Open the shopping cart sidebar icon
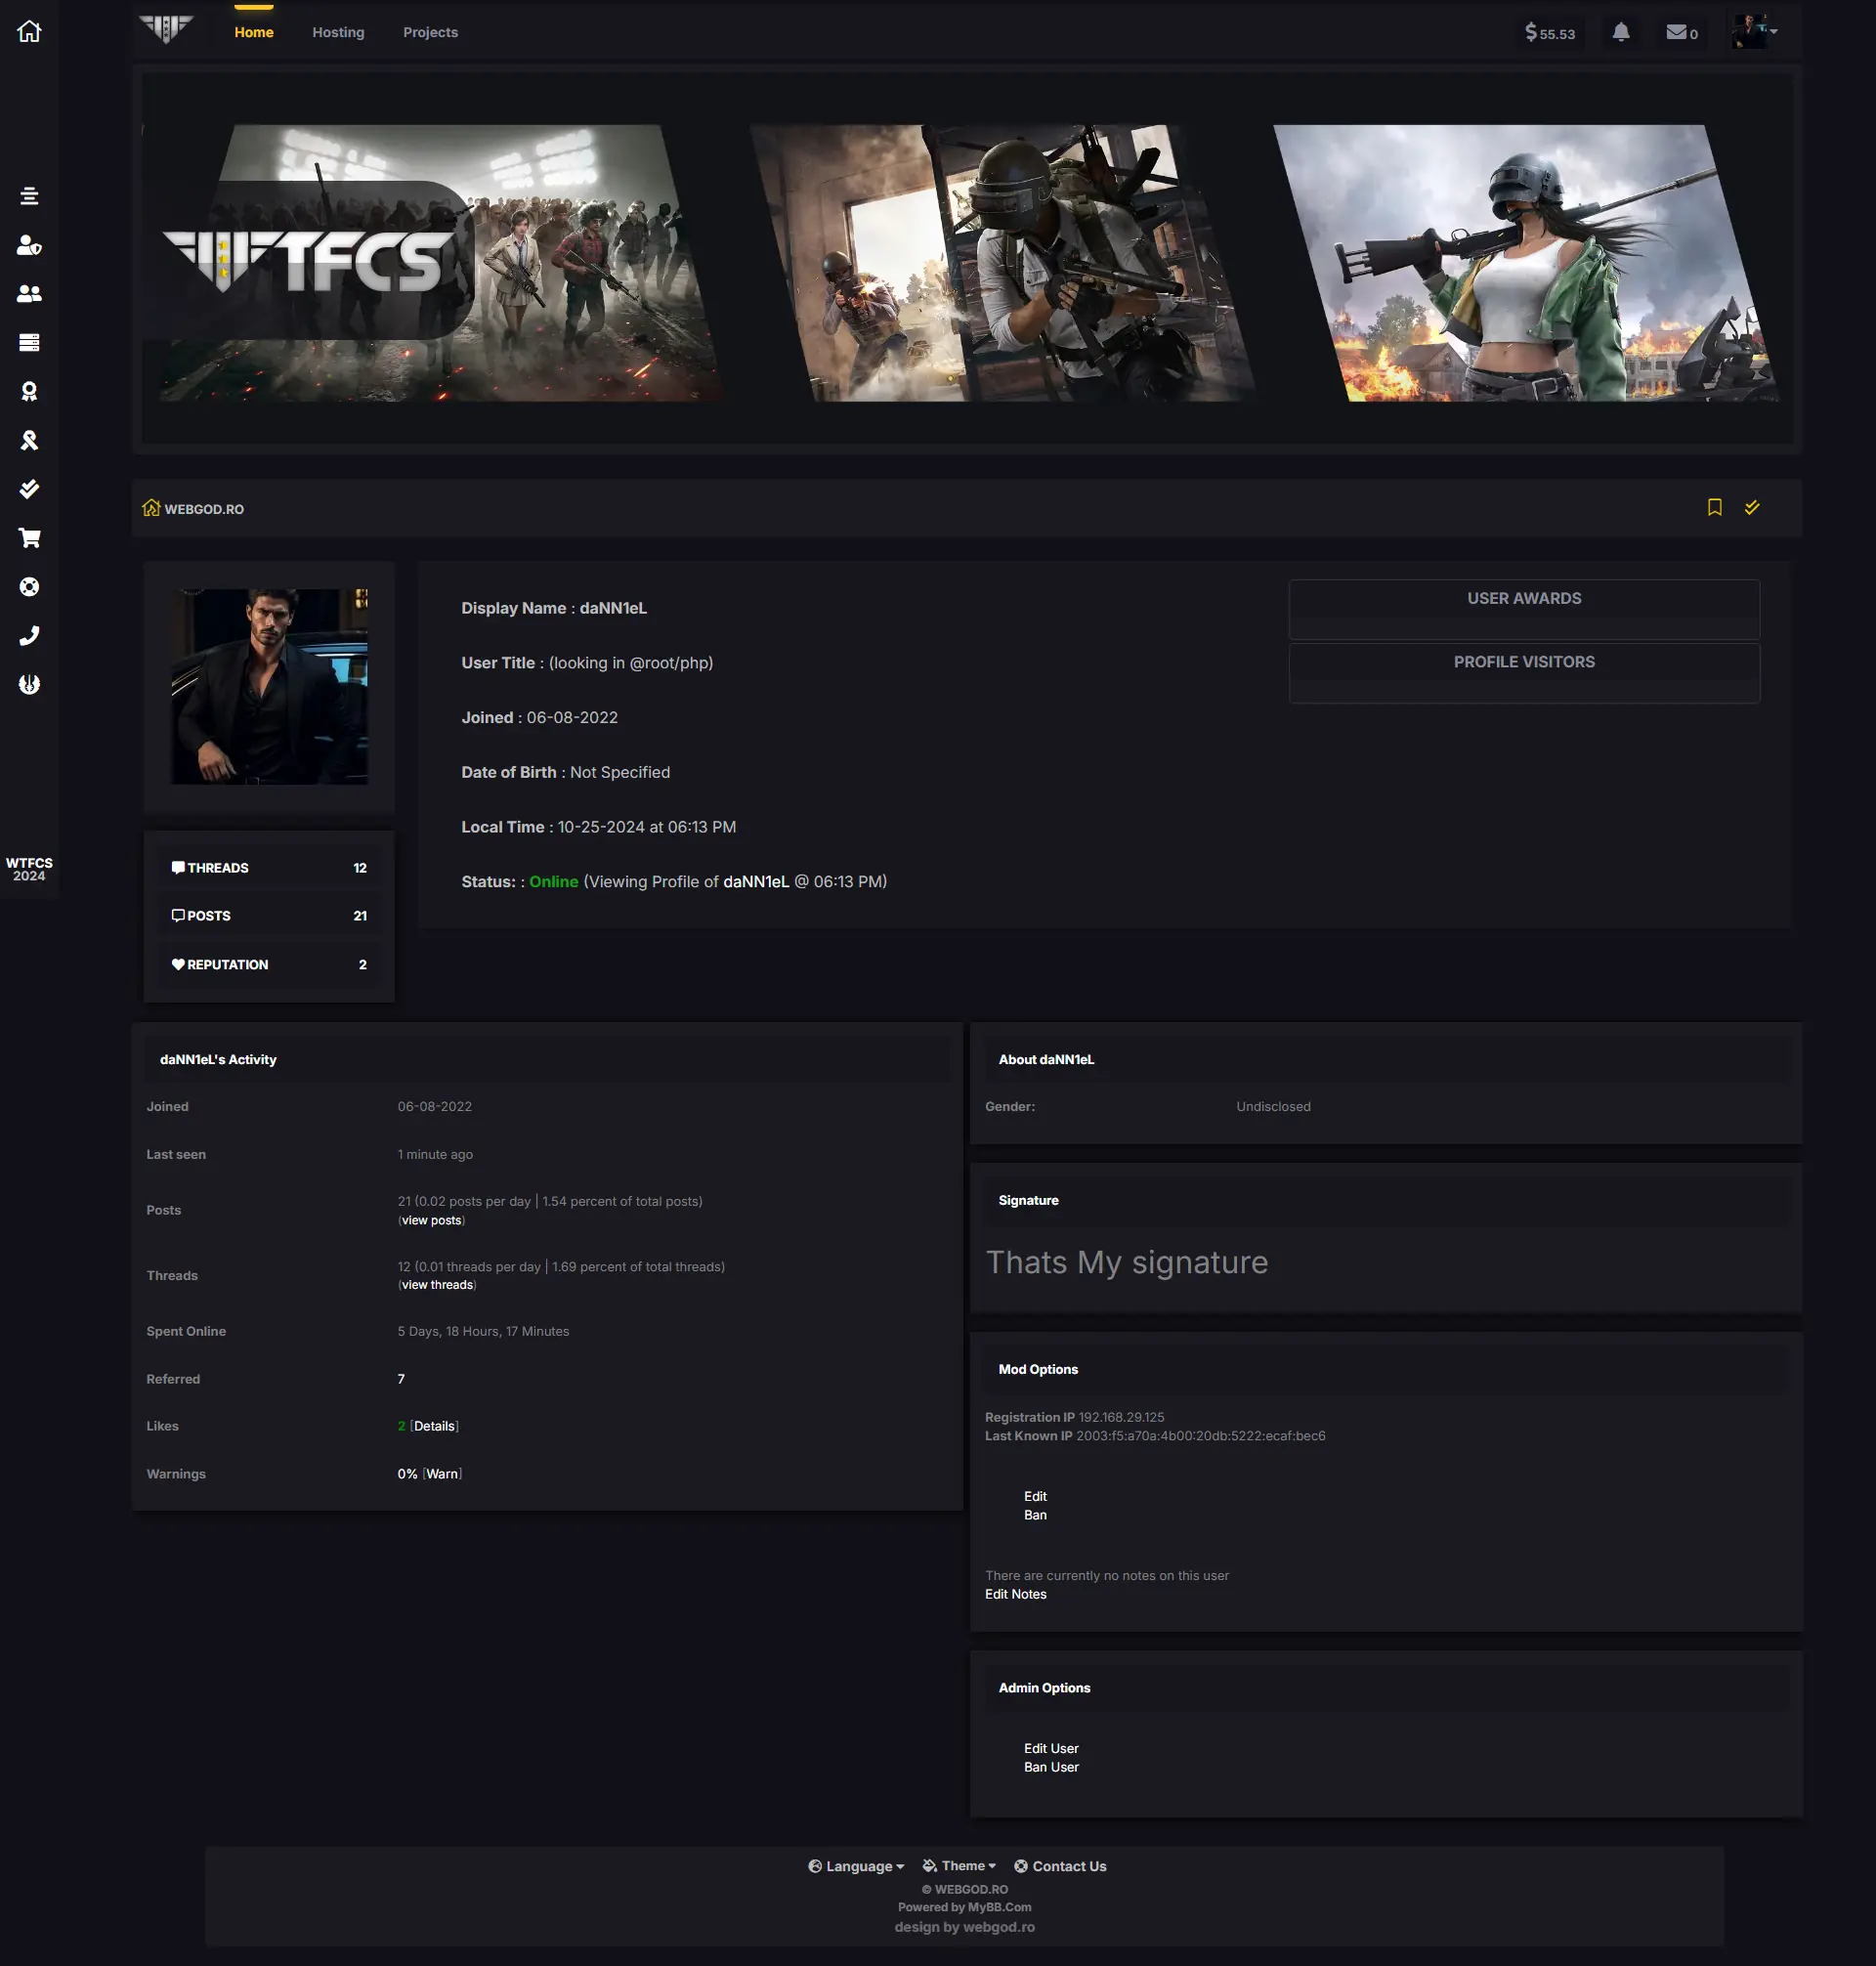Image resolution: width=1876 pixels, height=1966 pixels. point(29,538)
